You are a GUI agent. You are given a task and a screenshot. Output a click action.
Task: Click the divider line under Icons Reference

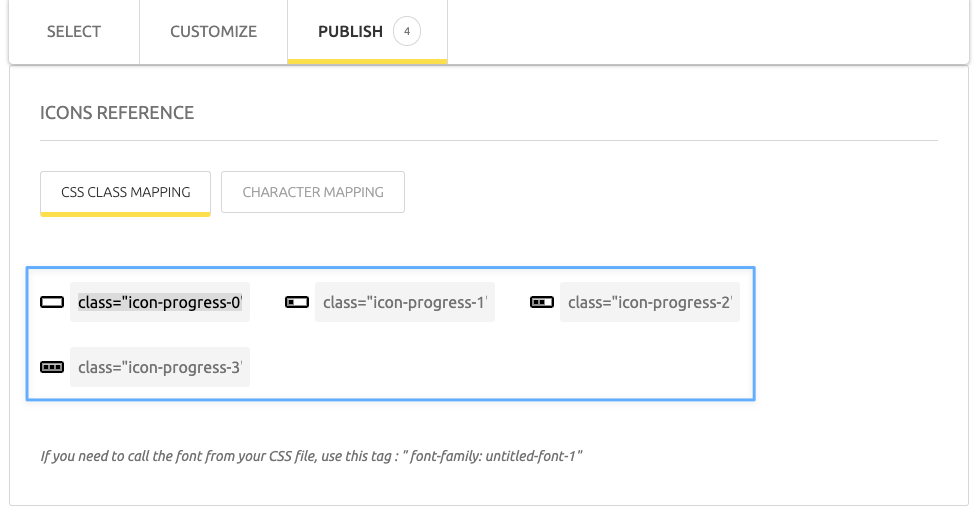[488, 141]
